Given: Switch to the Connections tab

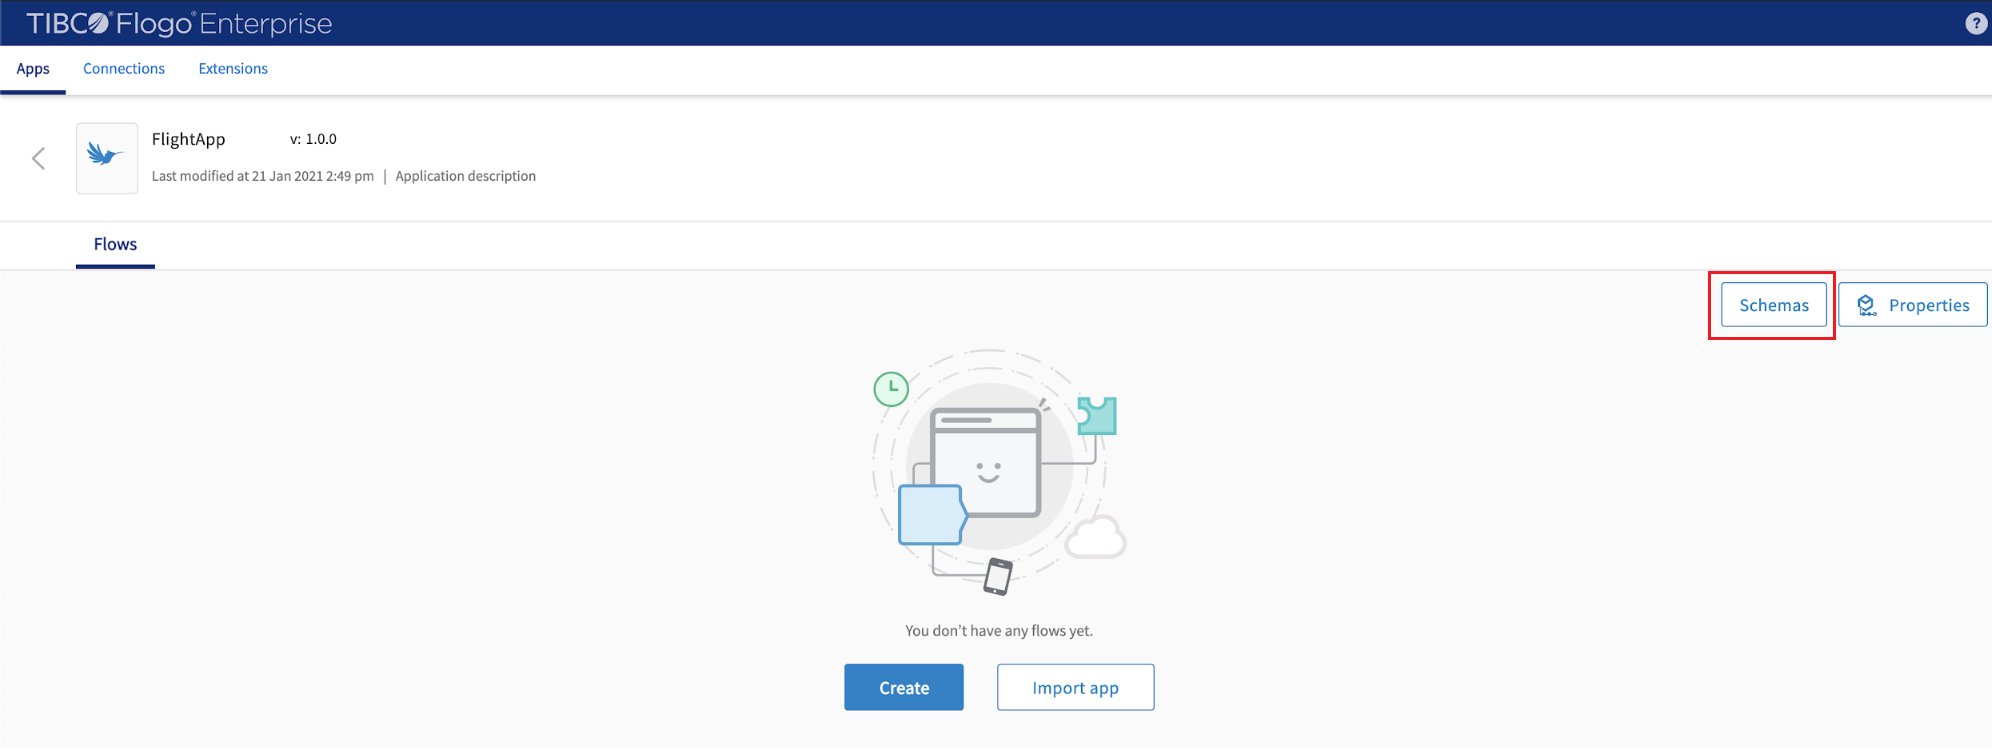Looking at the screenshot, I should click(124, 69).
